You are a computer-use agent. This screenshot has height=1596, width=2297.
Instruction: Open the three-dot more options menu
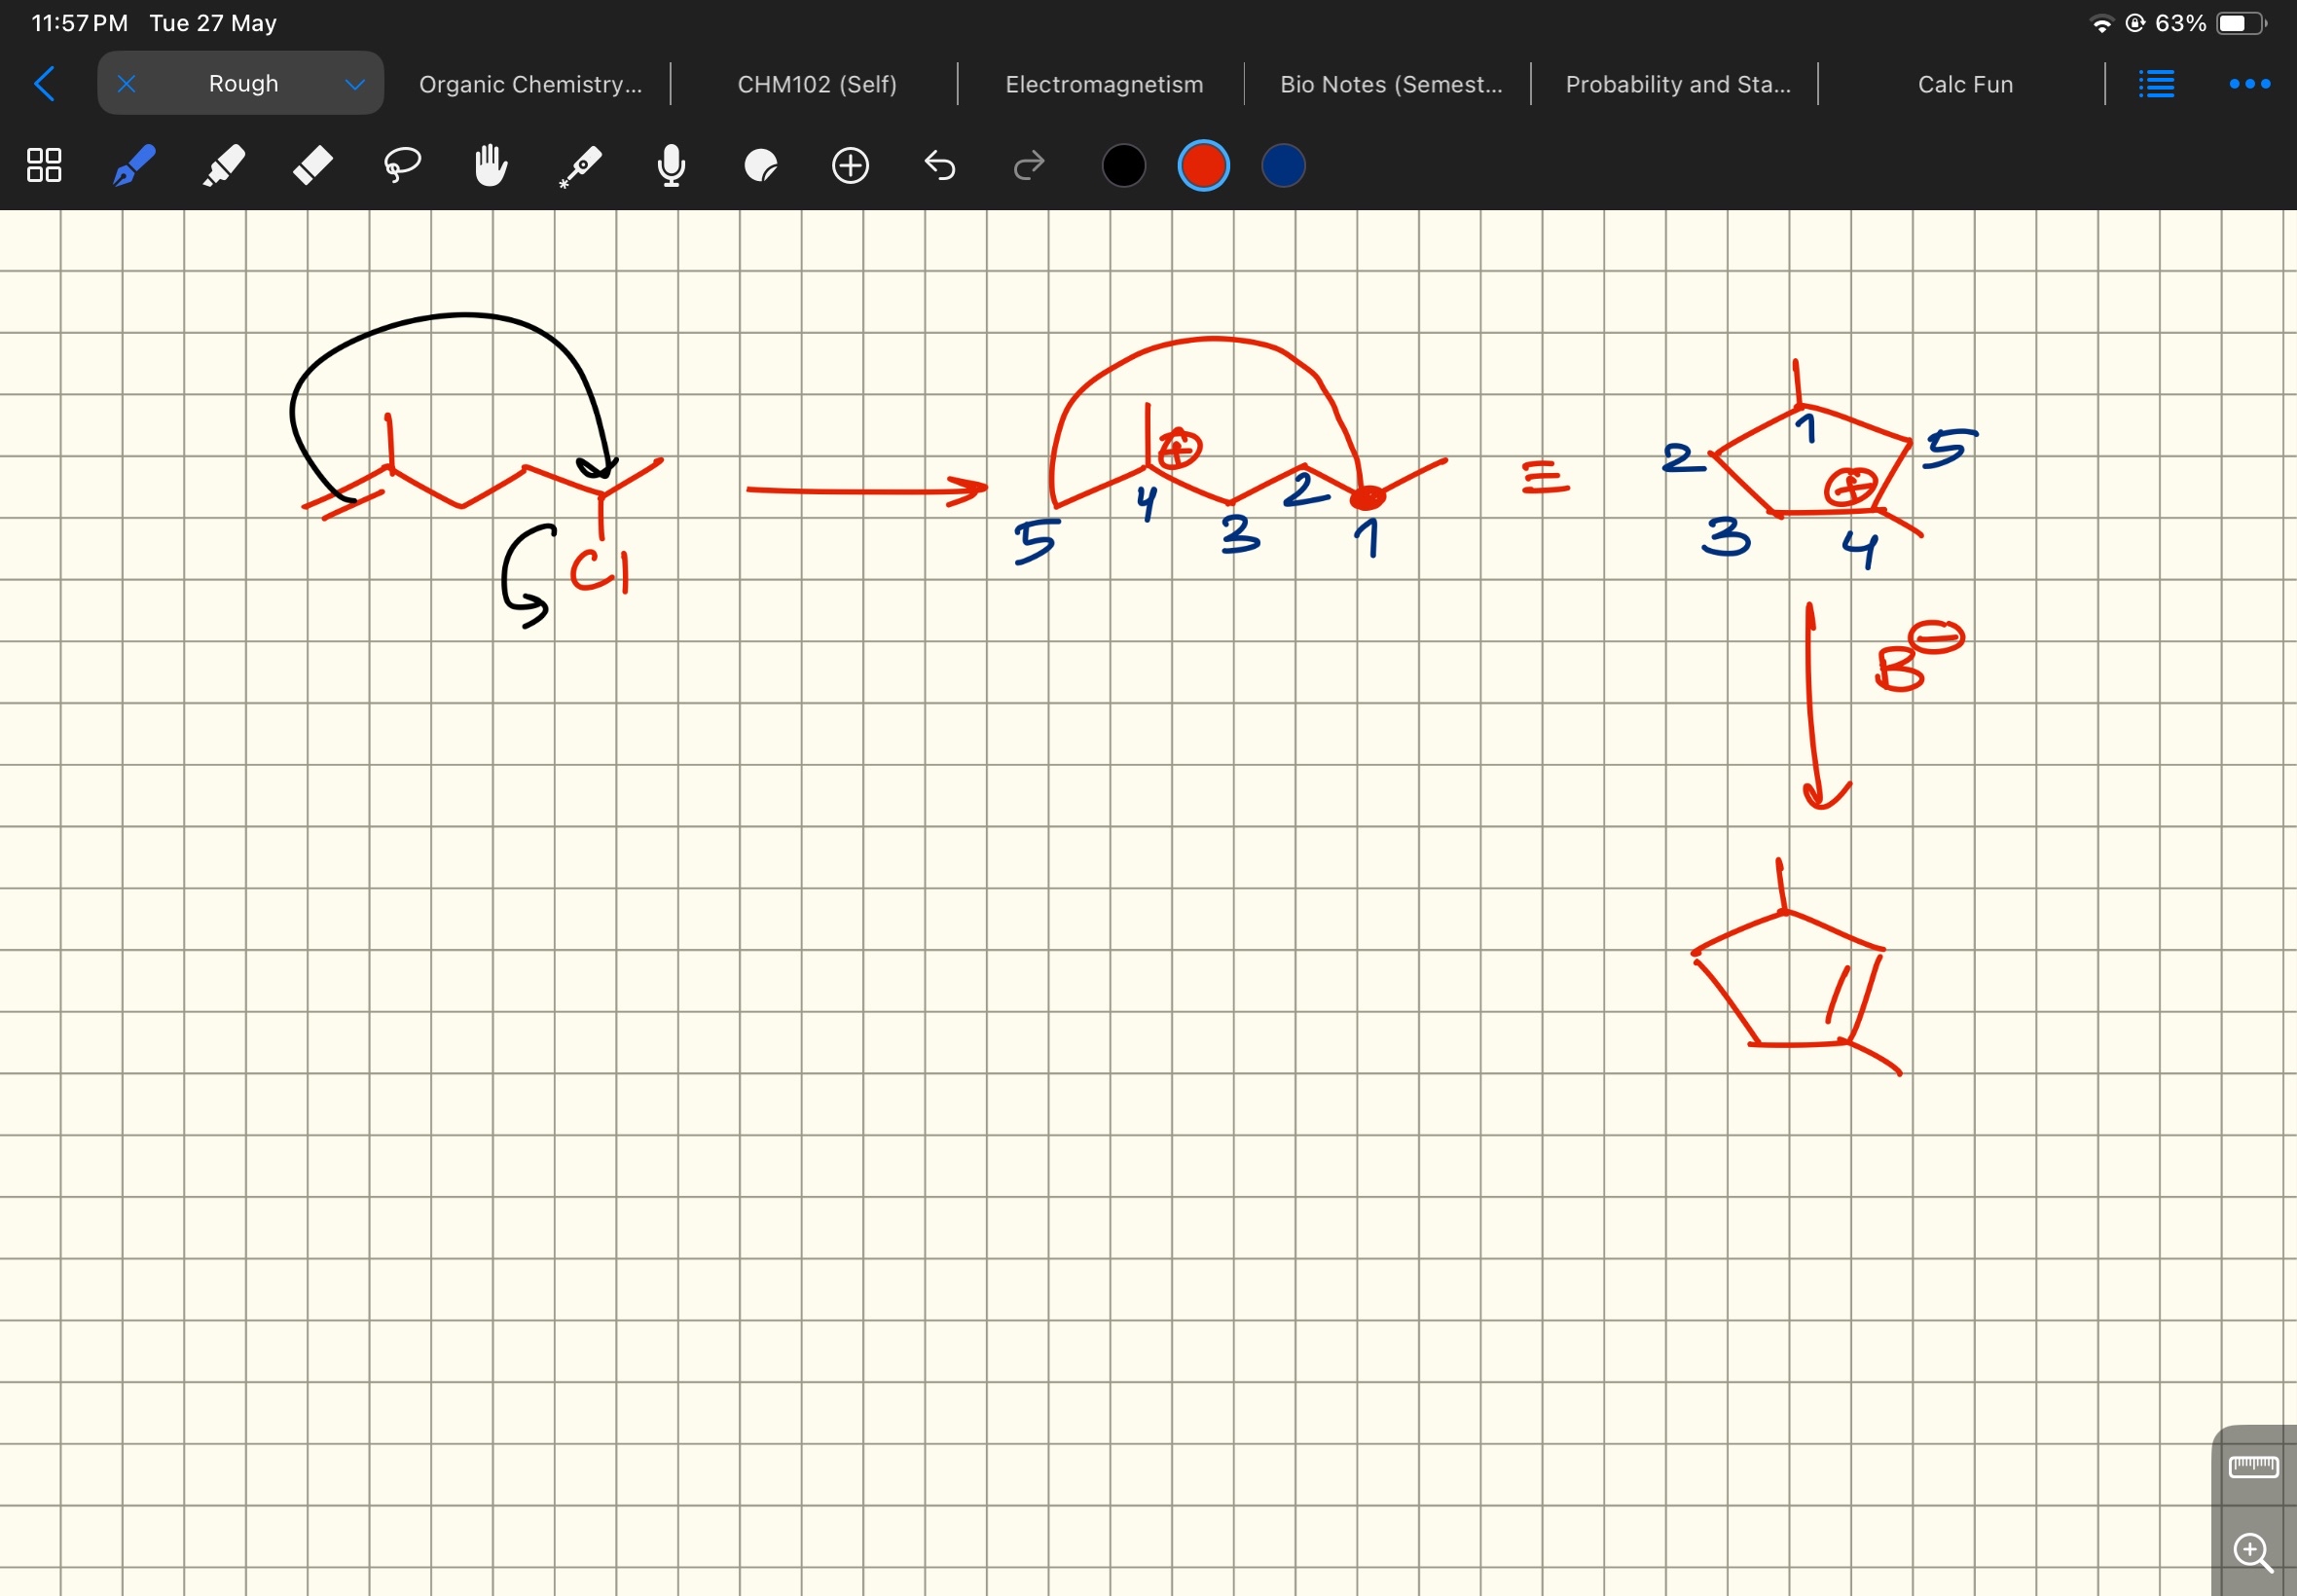[x=2250, y=84]
